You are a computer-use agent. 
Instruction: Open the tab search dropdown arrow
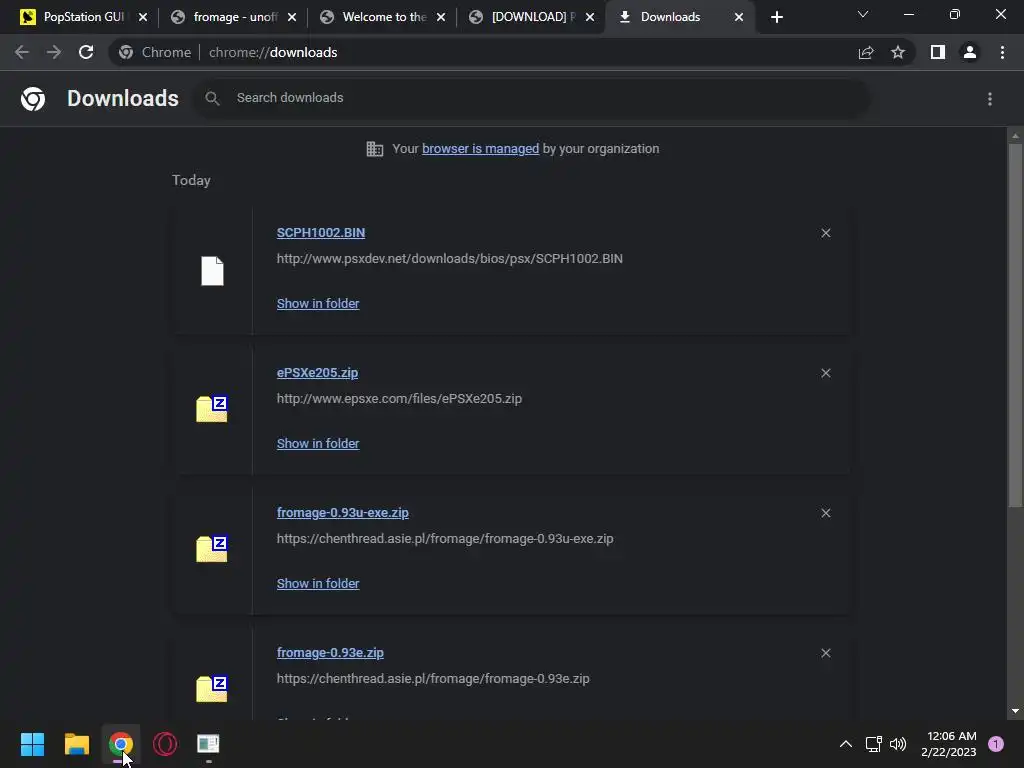(x=863, y=14)
